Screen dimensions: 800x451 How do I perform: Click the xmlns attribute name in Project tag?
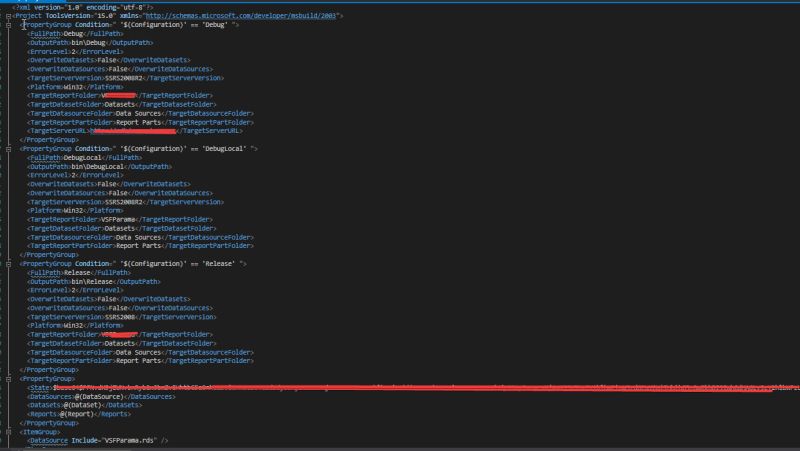pyautogui.click(x=130, y=16)
